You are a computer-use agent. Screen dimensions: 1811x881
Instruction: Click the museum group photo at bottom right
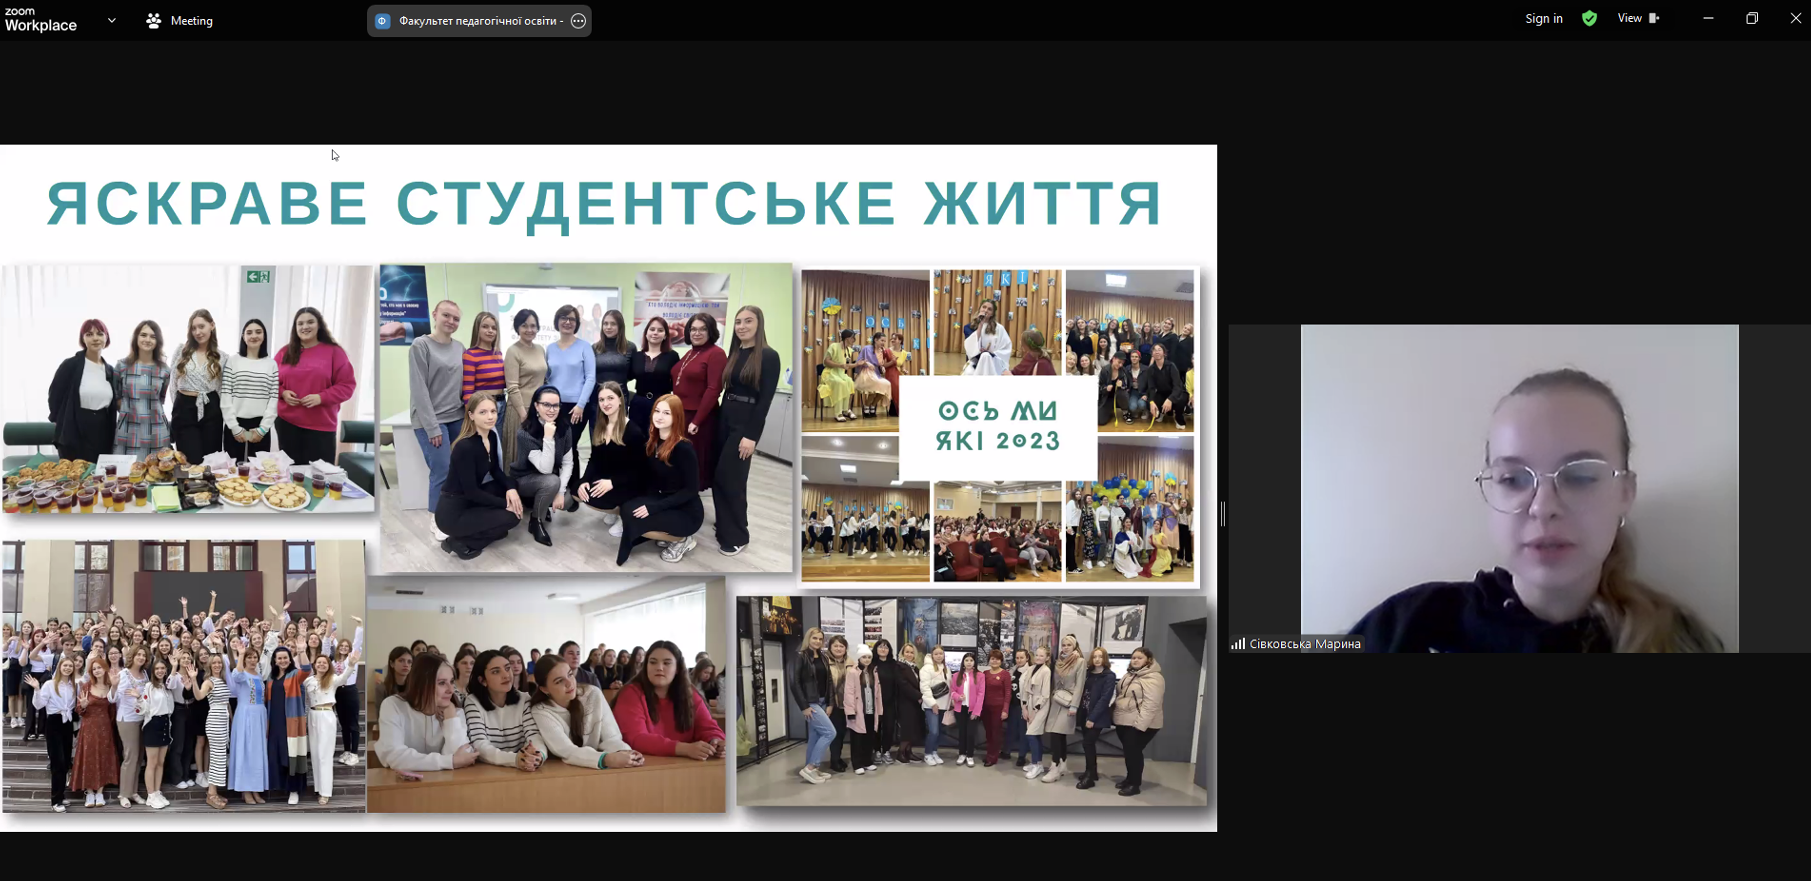pos(971,700)
